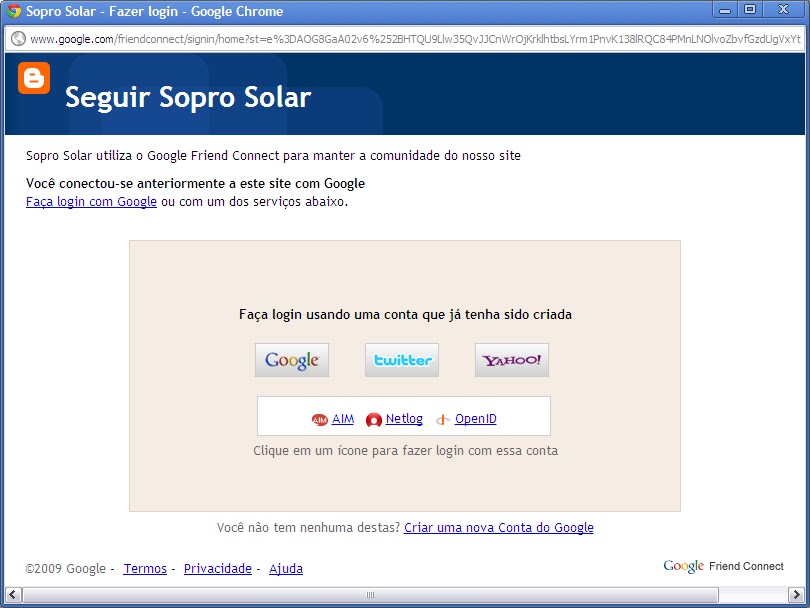Click the Netlog red icon
810x608 pixels.
[x=373, y=420]
